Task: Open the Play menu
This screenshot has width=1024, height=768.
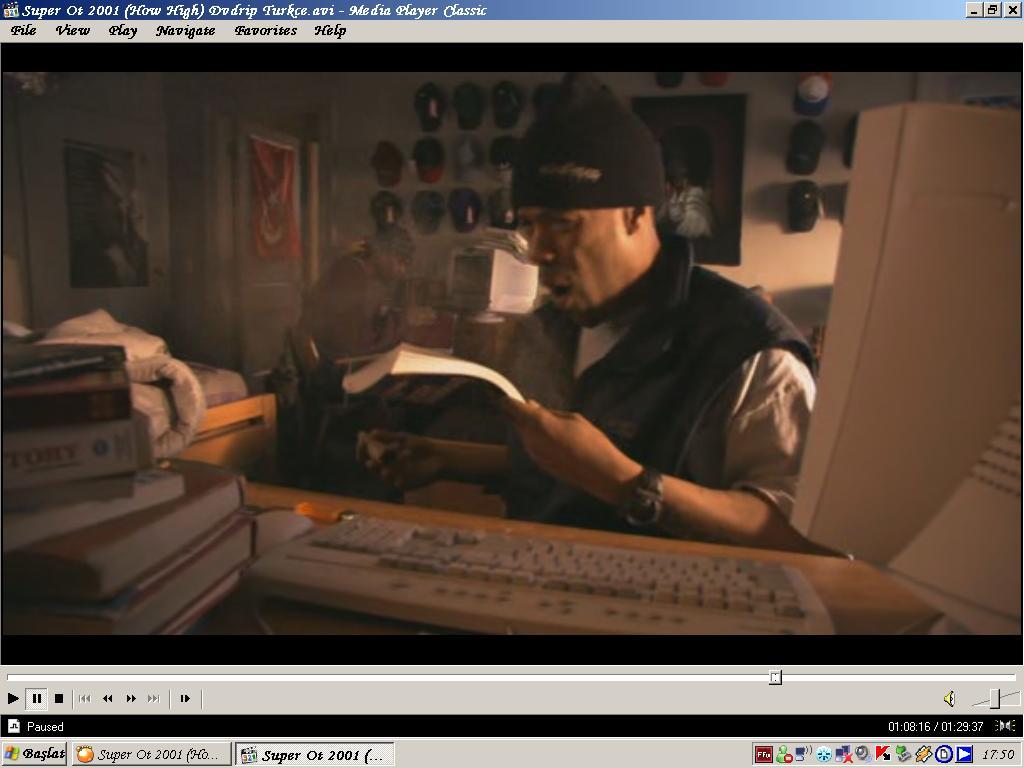Action: [x=123, y=30]
